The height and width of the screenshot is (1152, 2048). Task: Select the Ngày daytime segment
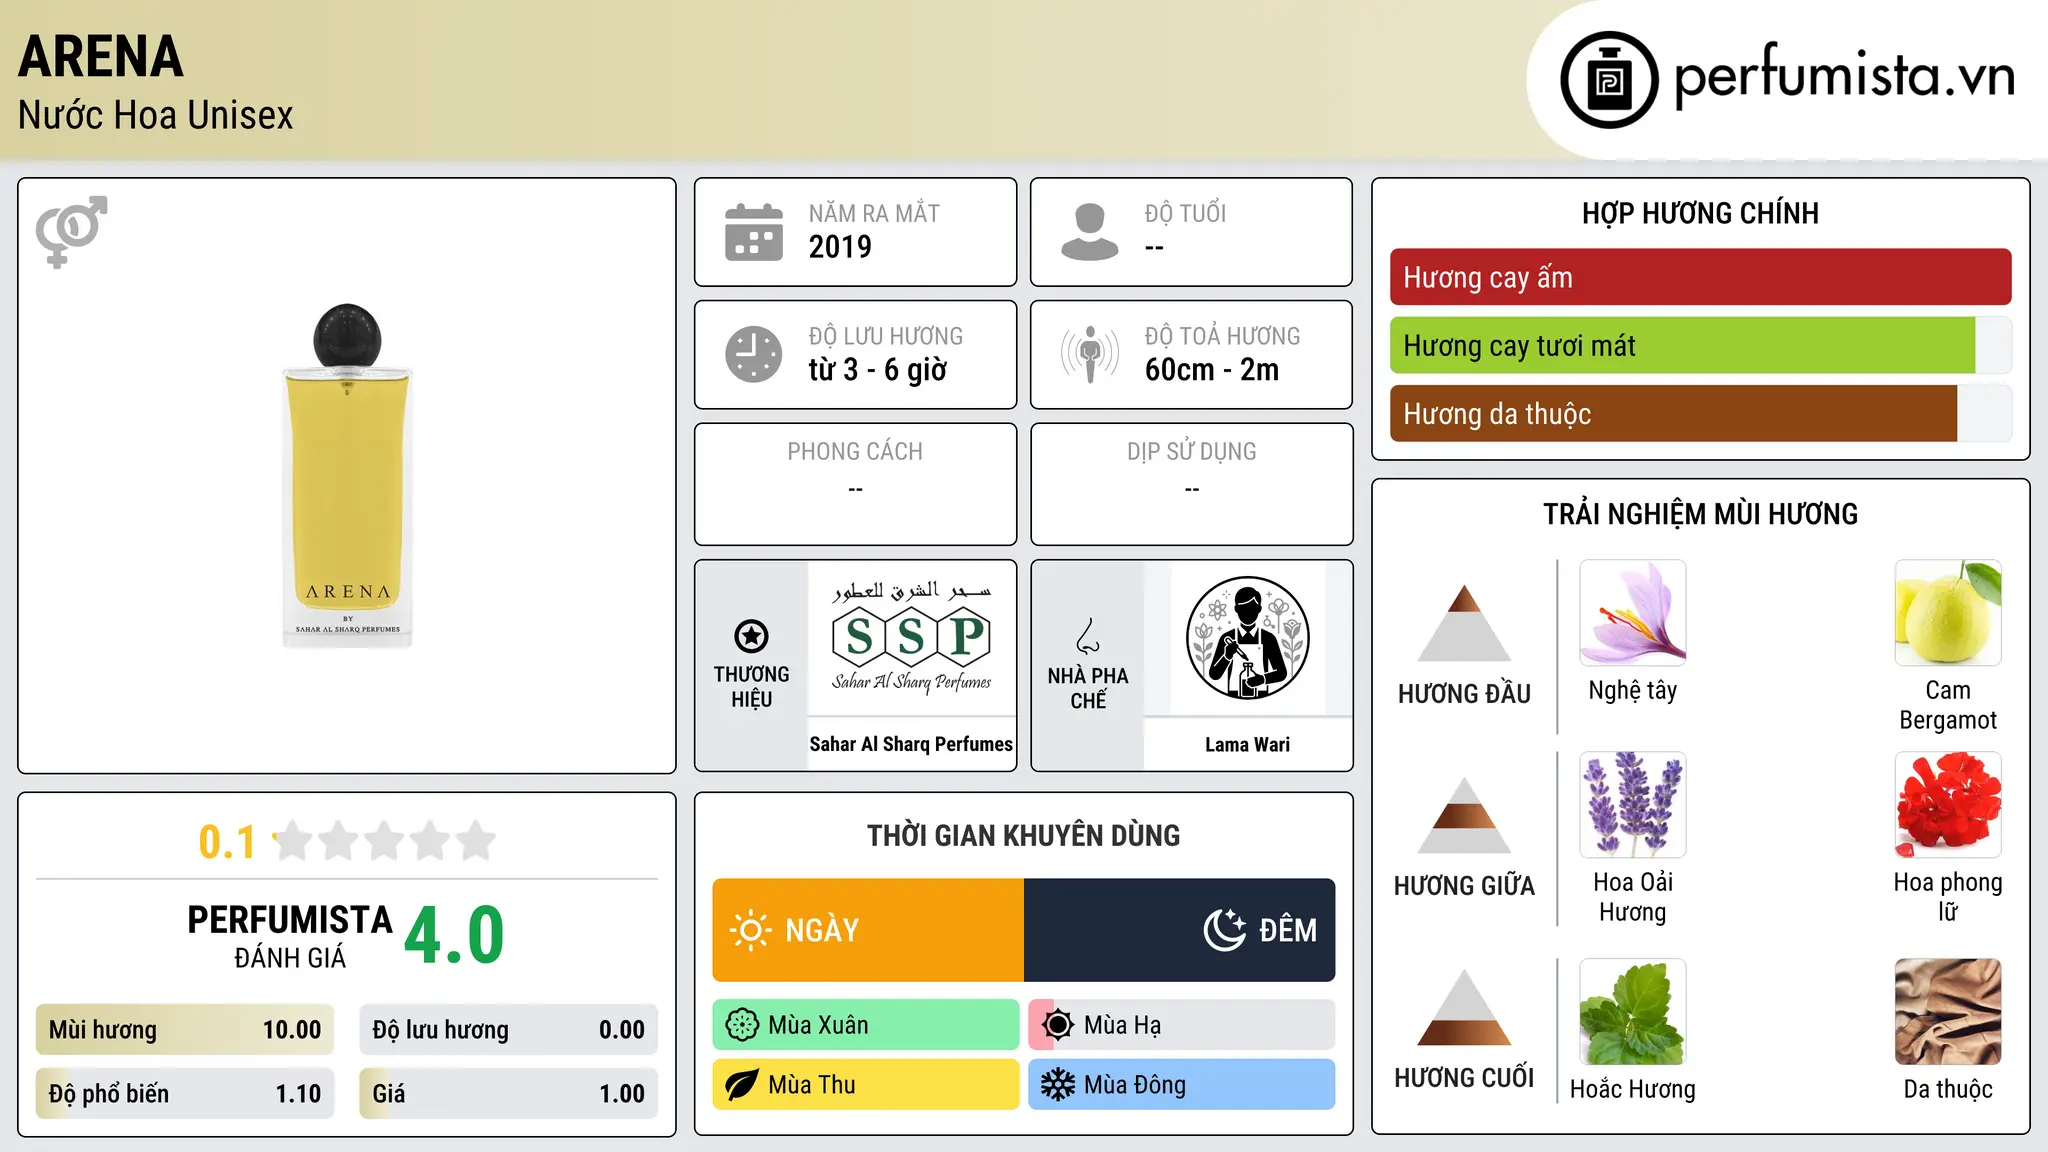(x=868, y=930)
